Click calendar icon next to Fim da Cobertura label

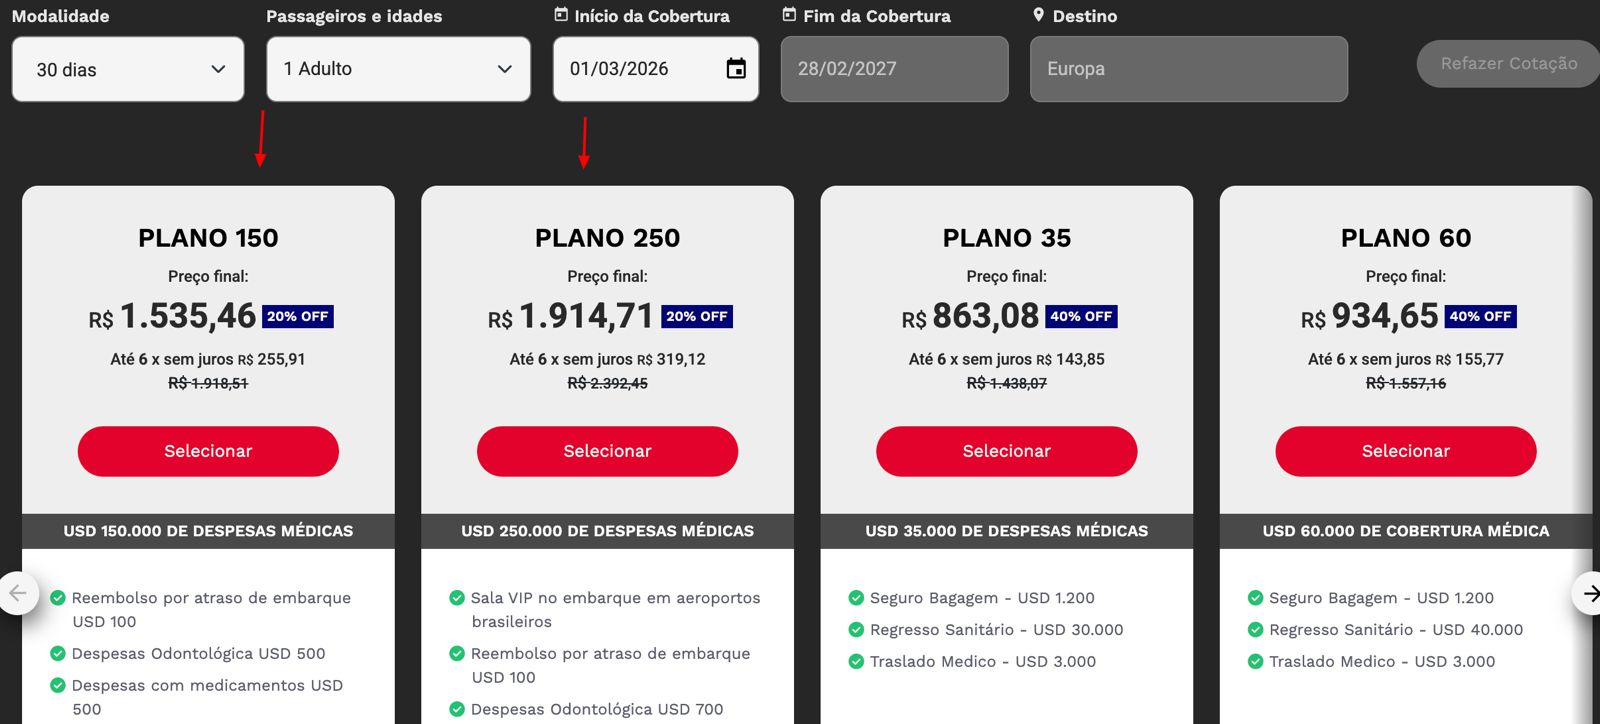[x=790, y=15]
